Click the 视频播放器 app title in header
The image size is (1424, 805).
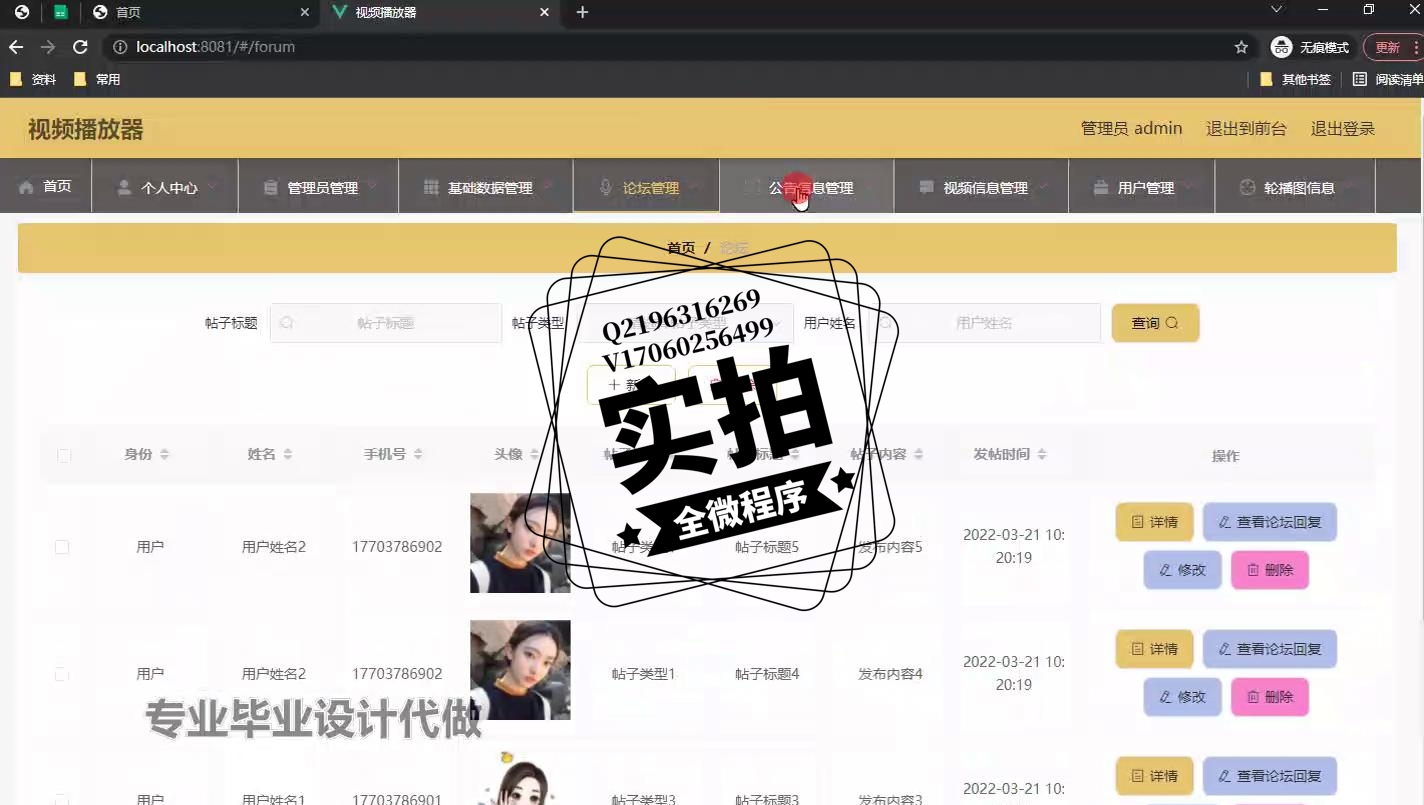pyautogui.click(x=86, y=129)
